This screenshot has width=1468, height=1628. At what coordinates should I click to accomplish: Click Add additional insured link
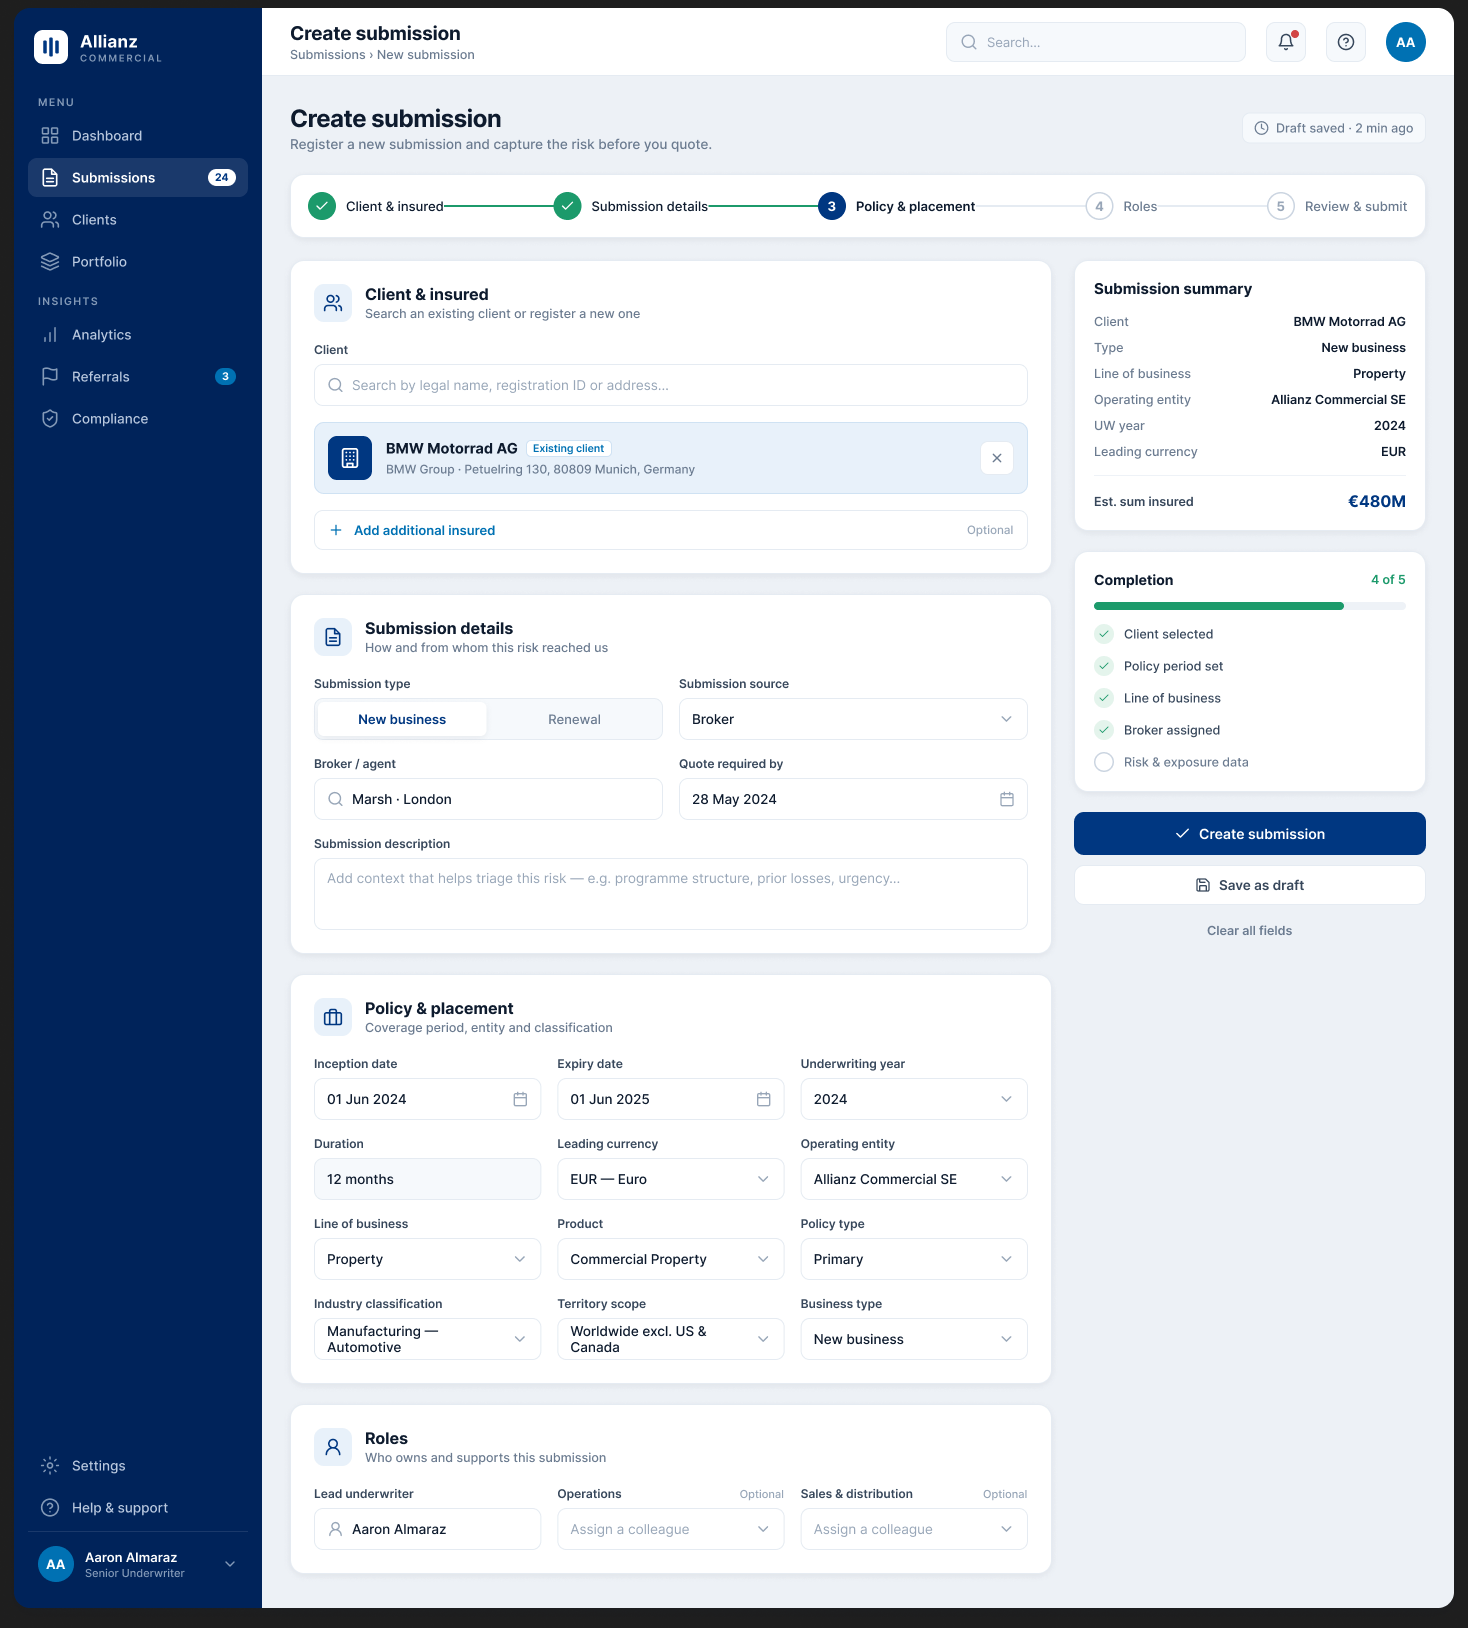pos(424,530)
